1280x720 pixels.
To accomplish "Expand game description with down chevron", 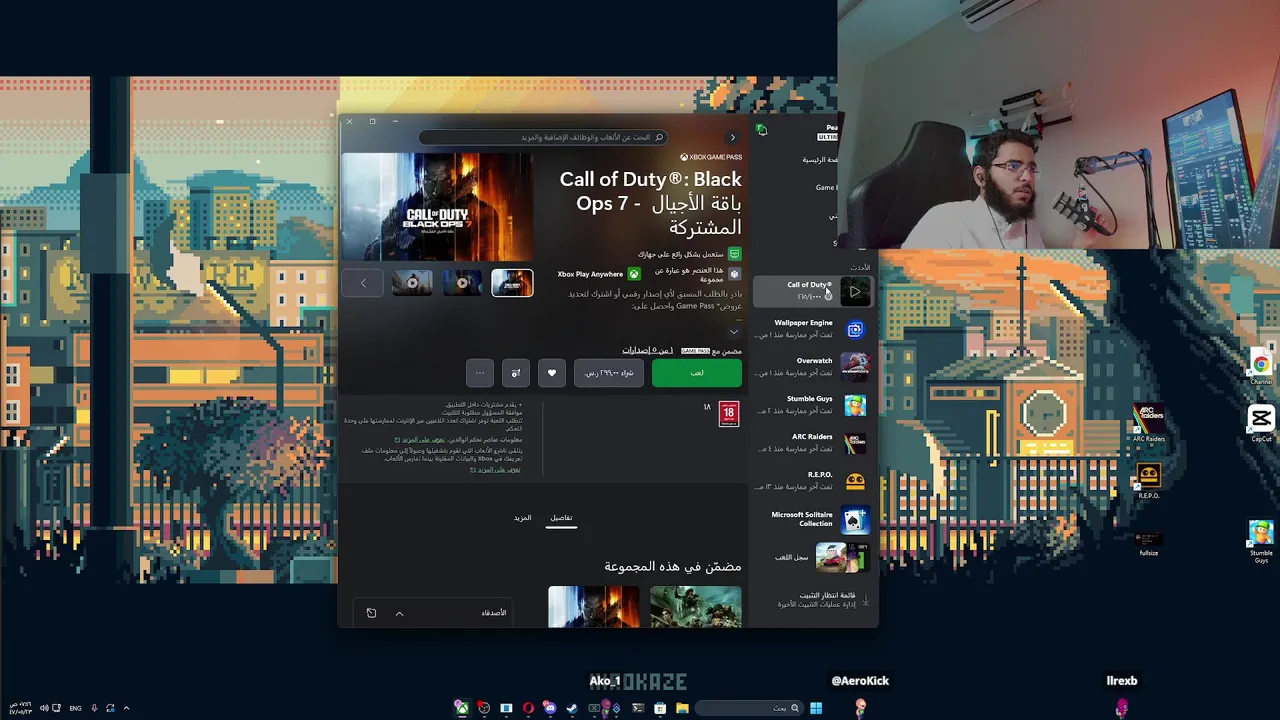I will pos(733,332).
